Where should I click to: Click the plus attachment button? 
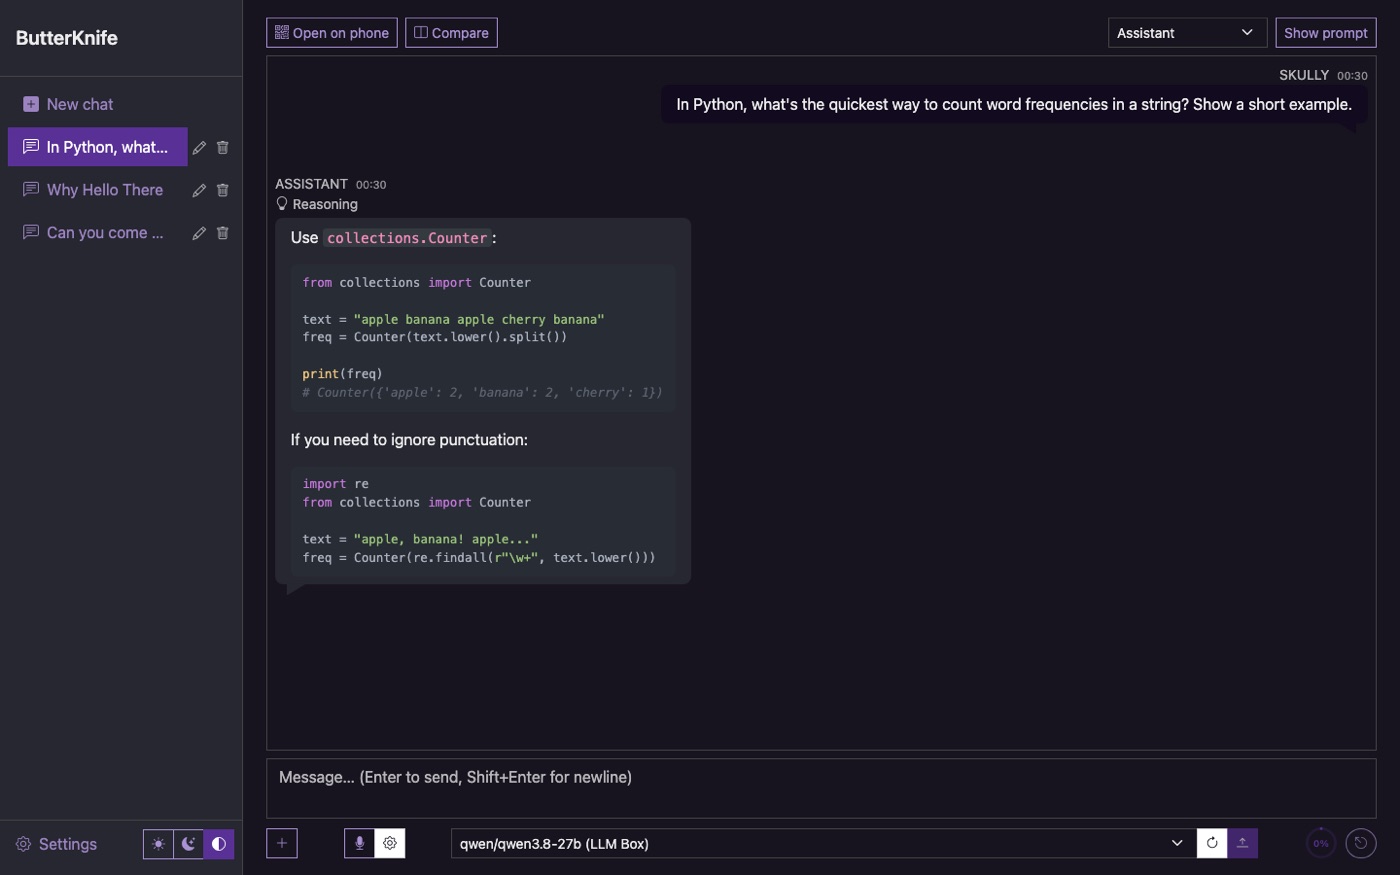click(282, 843)
